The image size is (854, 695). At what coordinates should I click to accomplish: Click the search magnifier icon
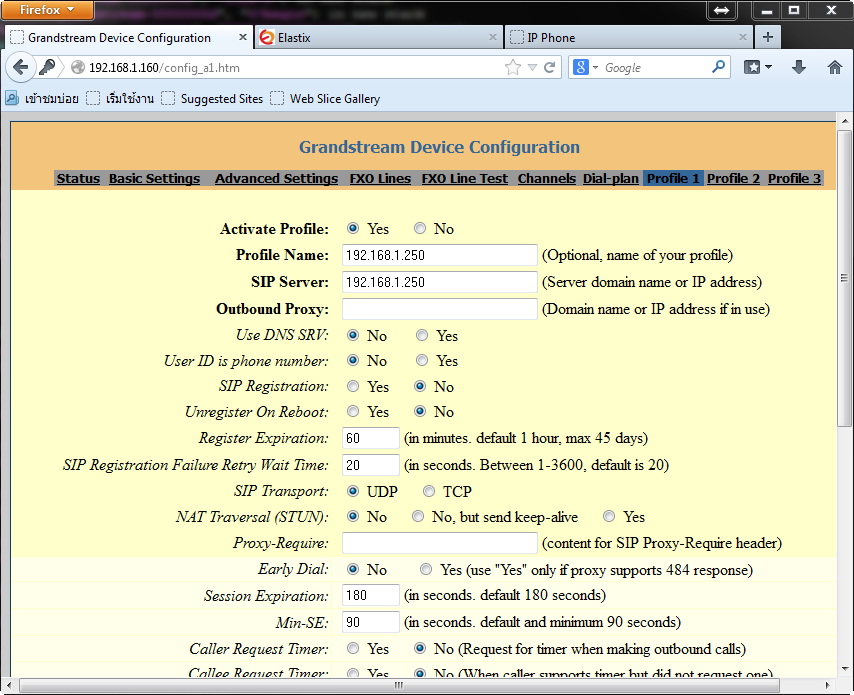718,67
